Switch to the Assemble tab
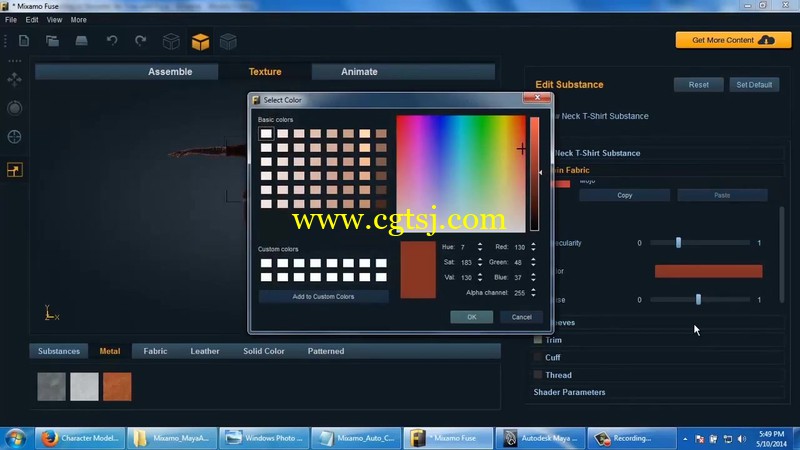 point(170,72)
